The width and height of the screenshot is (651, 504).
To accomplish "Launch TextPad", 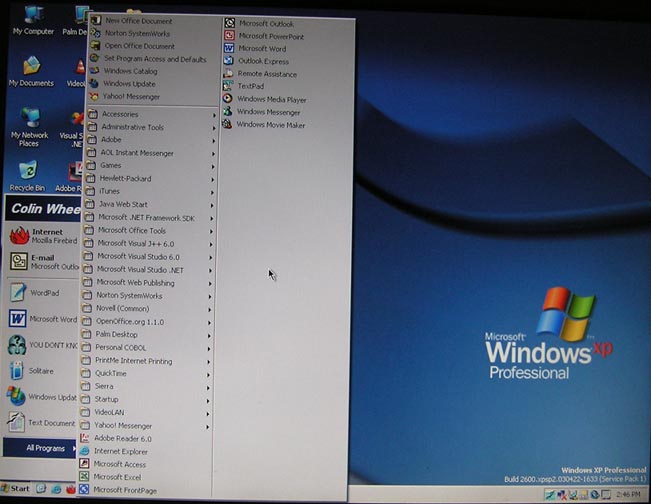I will 244,86.
